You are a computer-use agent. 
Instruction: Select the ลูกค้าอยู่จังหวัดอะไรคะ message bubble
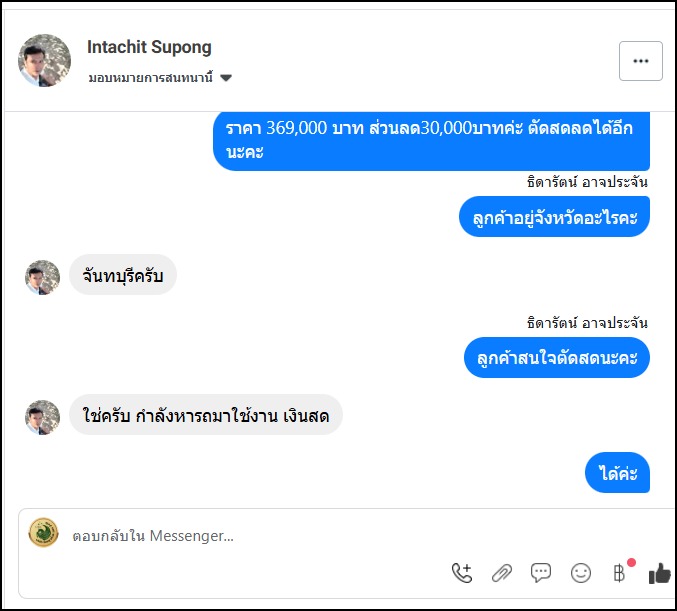pyautogui.click(x=555, y=216)
